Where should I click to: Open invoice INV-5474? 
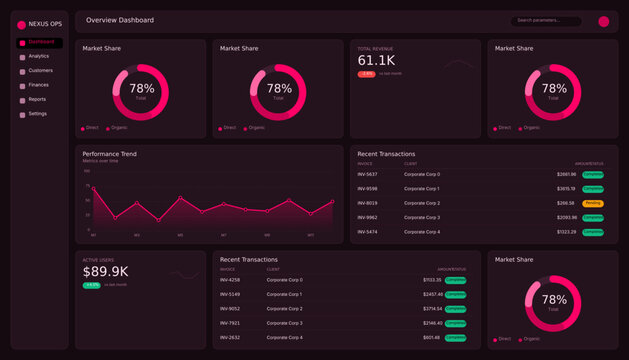367,232
